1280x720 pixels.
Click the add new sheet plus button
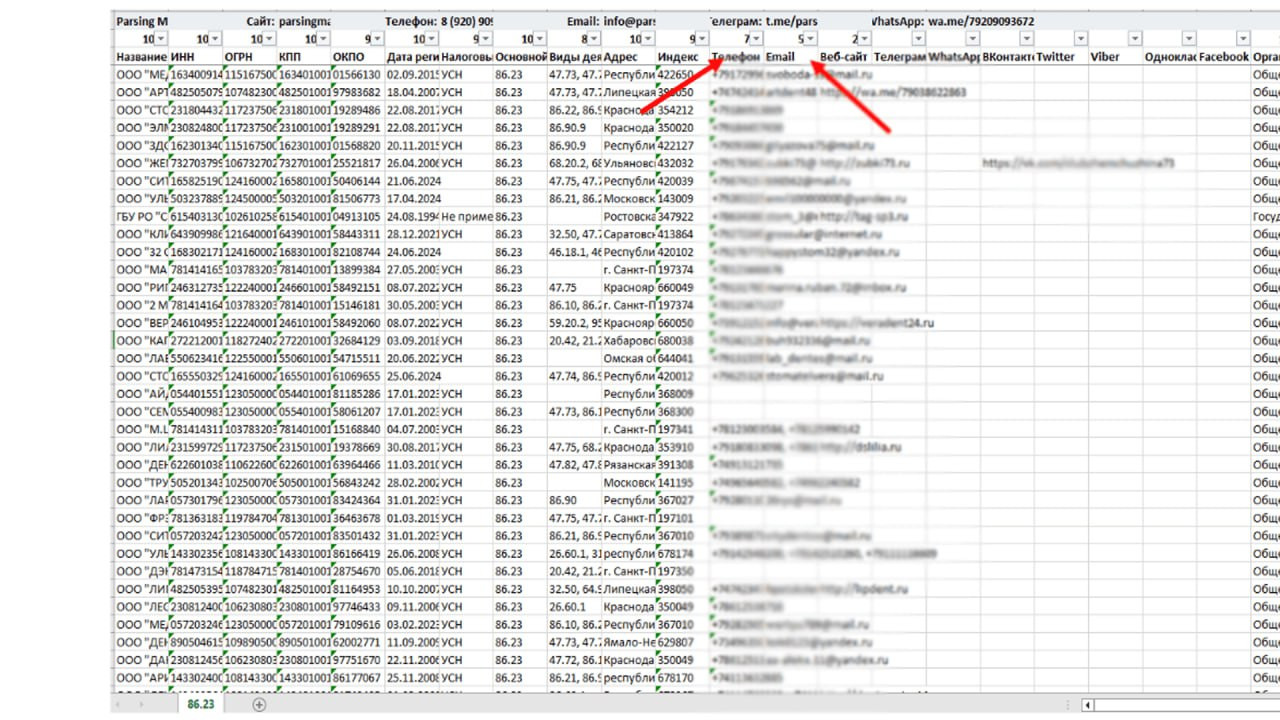[259, 704]
